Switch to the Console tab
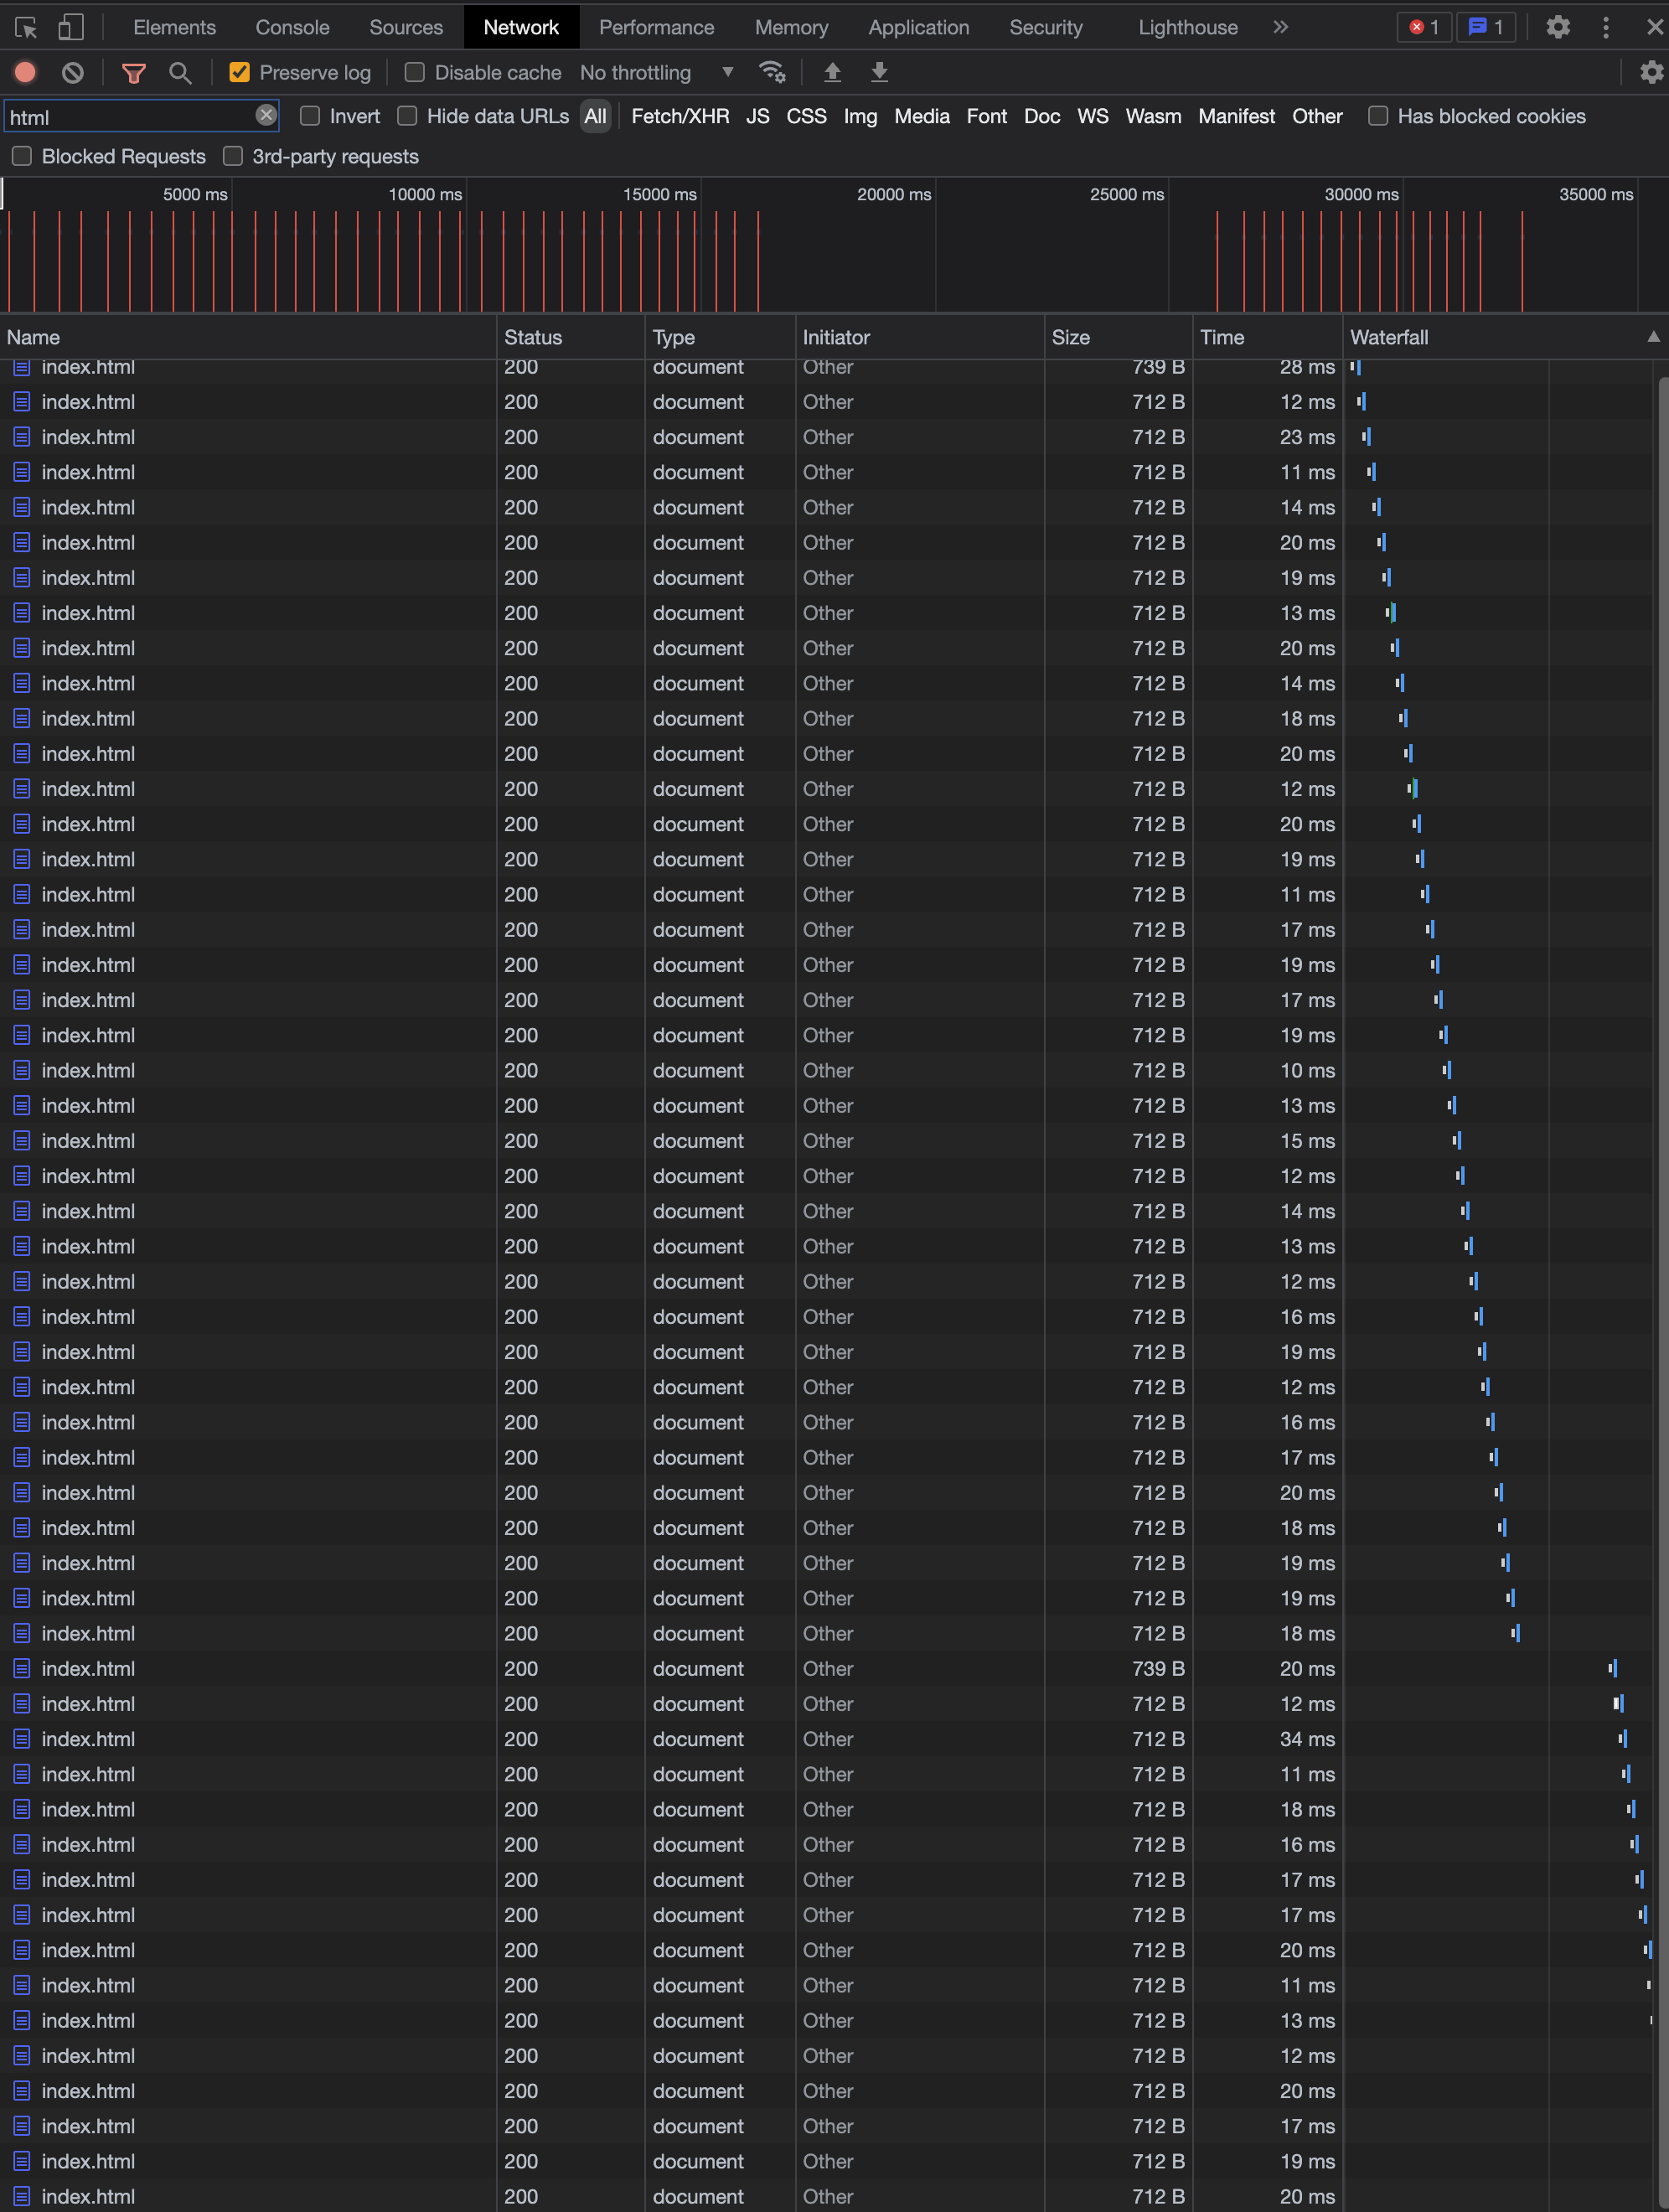The image size is (1669, 2212). [292, 27]
